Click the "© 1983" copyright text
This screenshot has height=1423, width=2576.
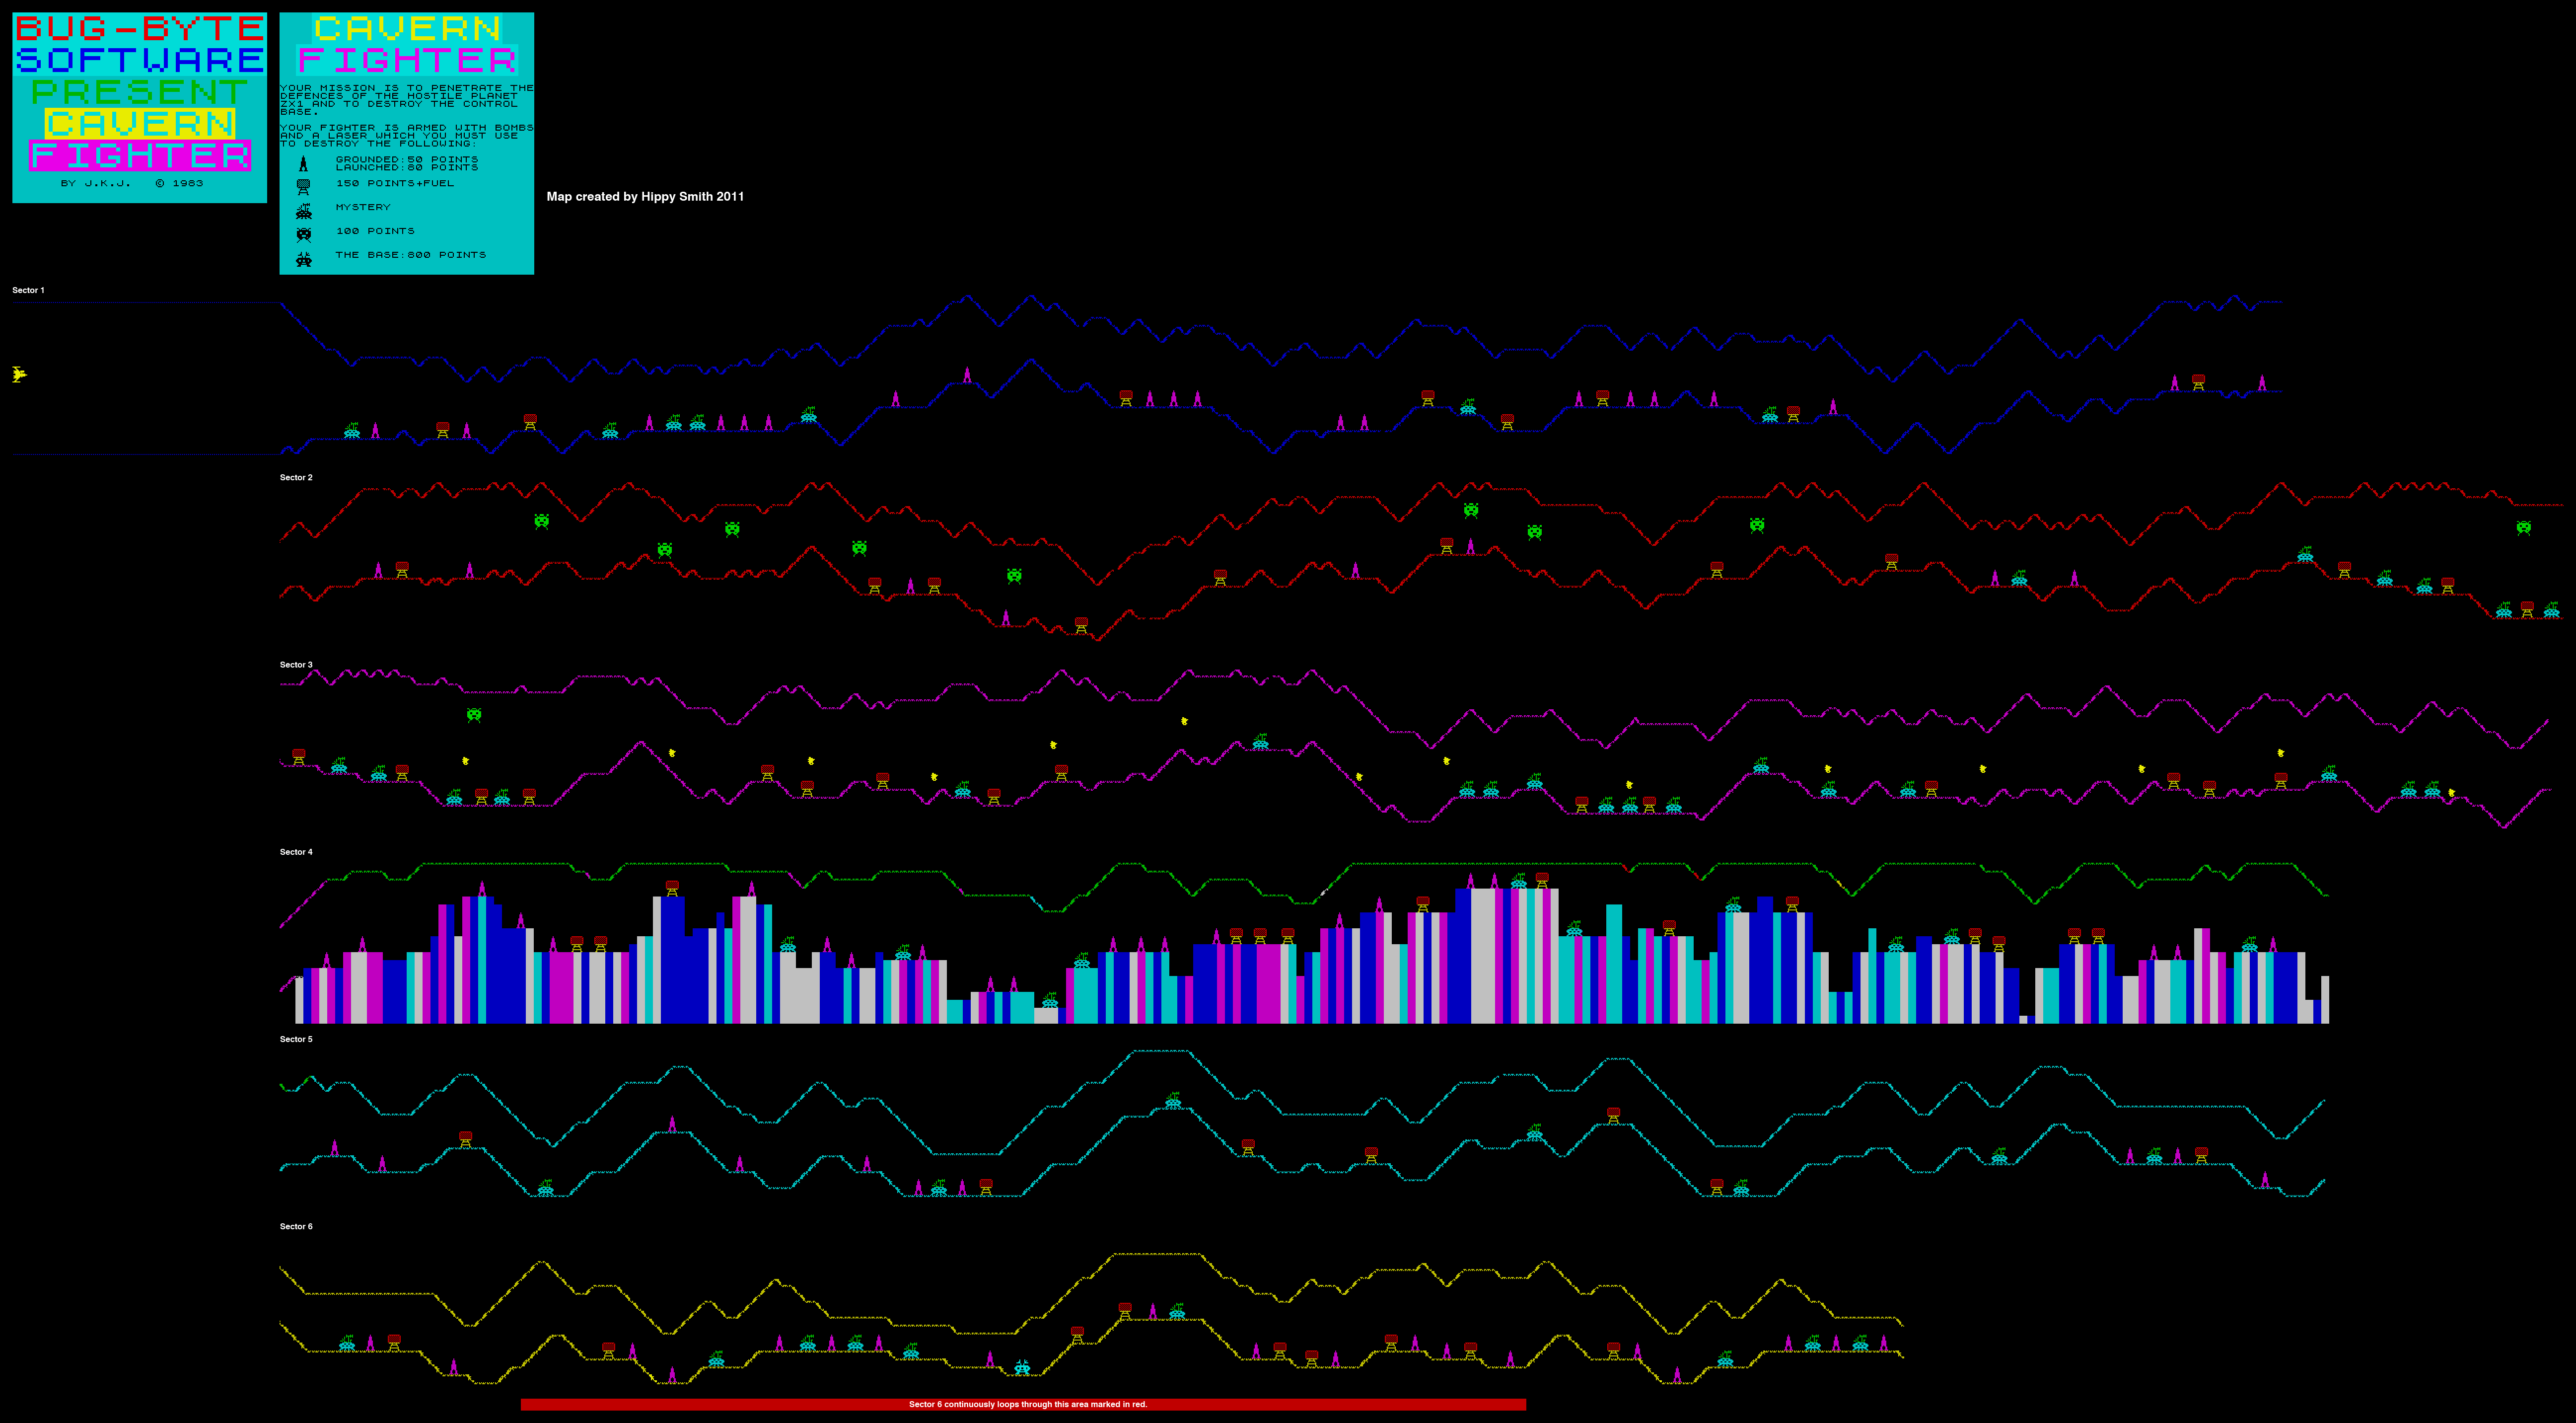point(179,183)
